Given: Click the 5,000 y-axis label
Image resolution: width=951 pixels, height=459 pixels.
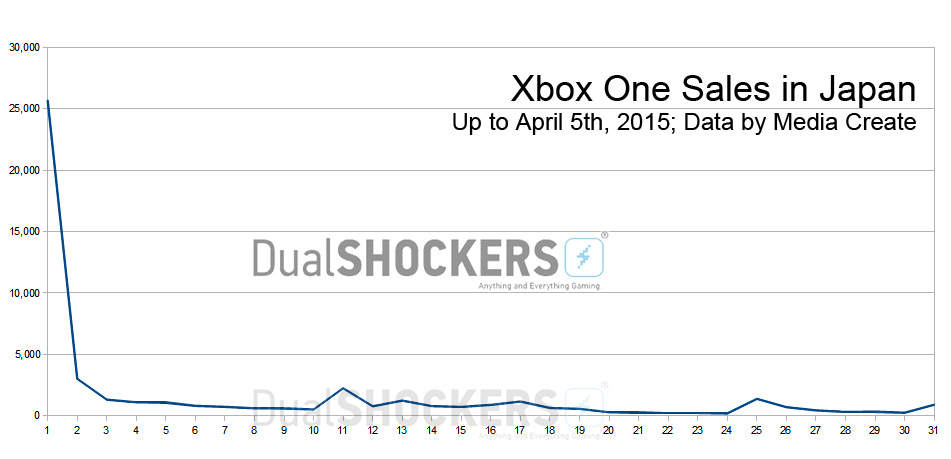Looking at the screenshot, I should coord(27,354).
